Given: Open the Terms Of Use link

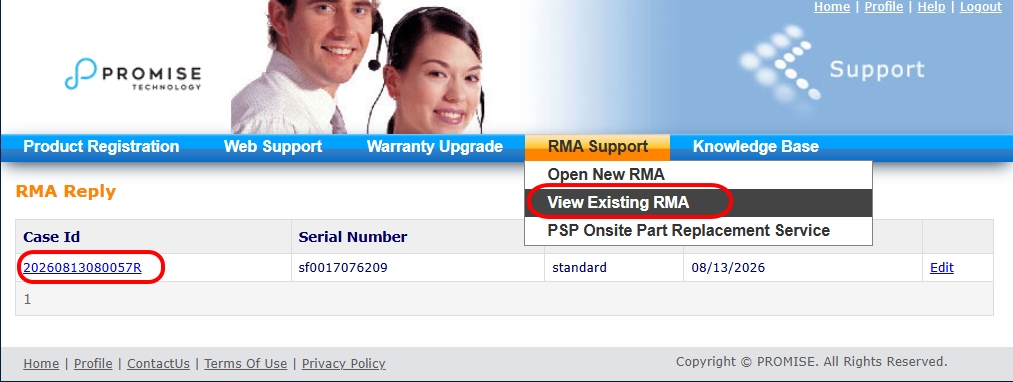Looking at the screenshot, I should 245,364.
